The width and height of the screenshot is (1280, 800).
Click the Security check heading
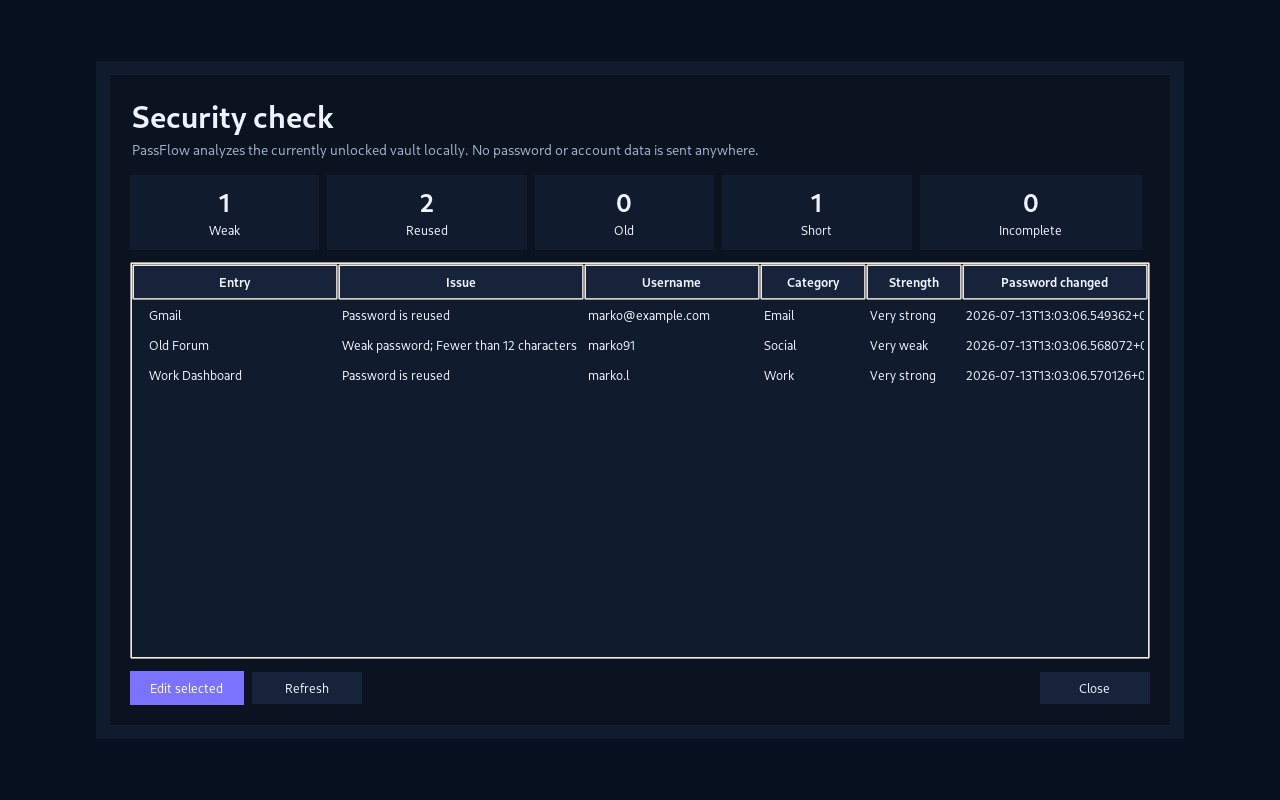point(233,117)
